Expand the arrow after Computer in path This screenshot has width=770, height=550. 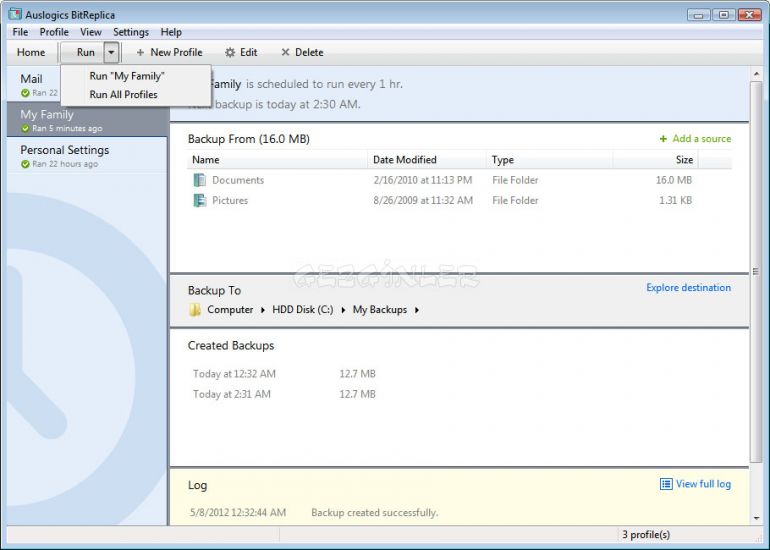click(263, 310)
